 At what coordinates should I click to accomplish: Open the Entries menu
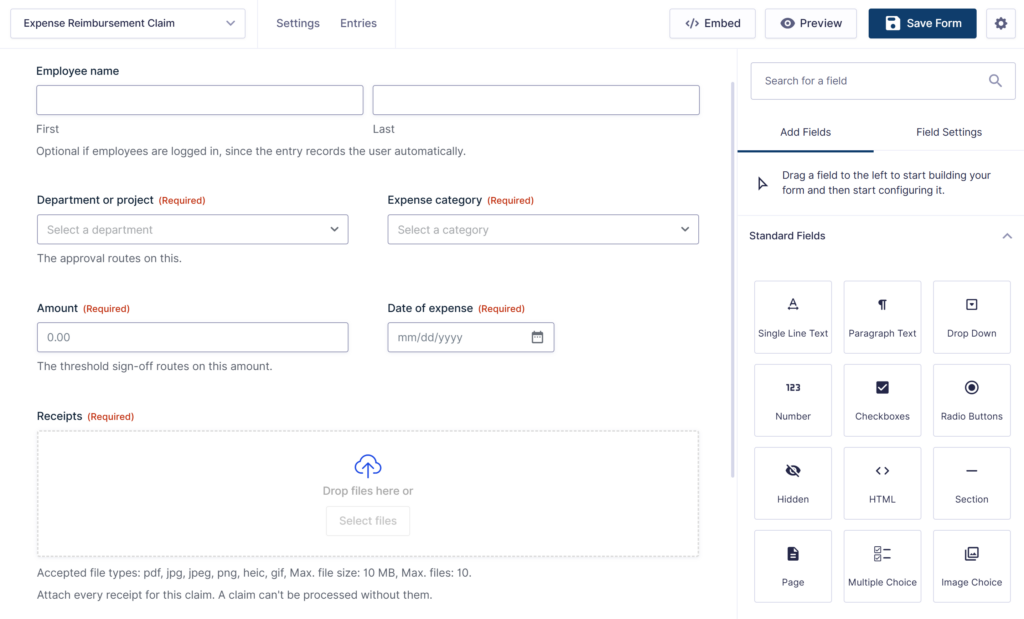(x=359, y=24)
